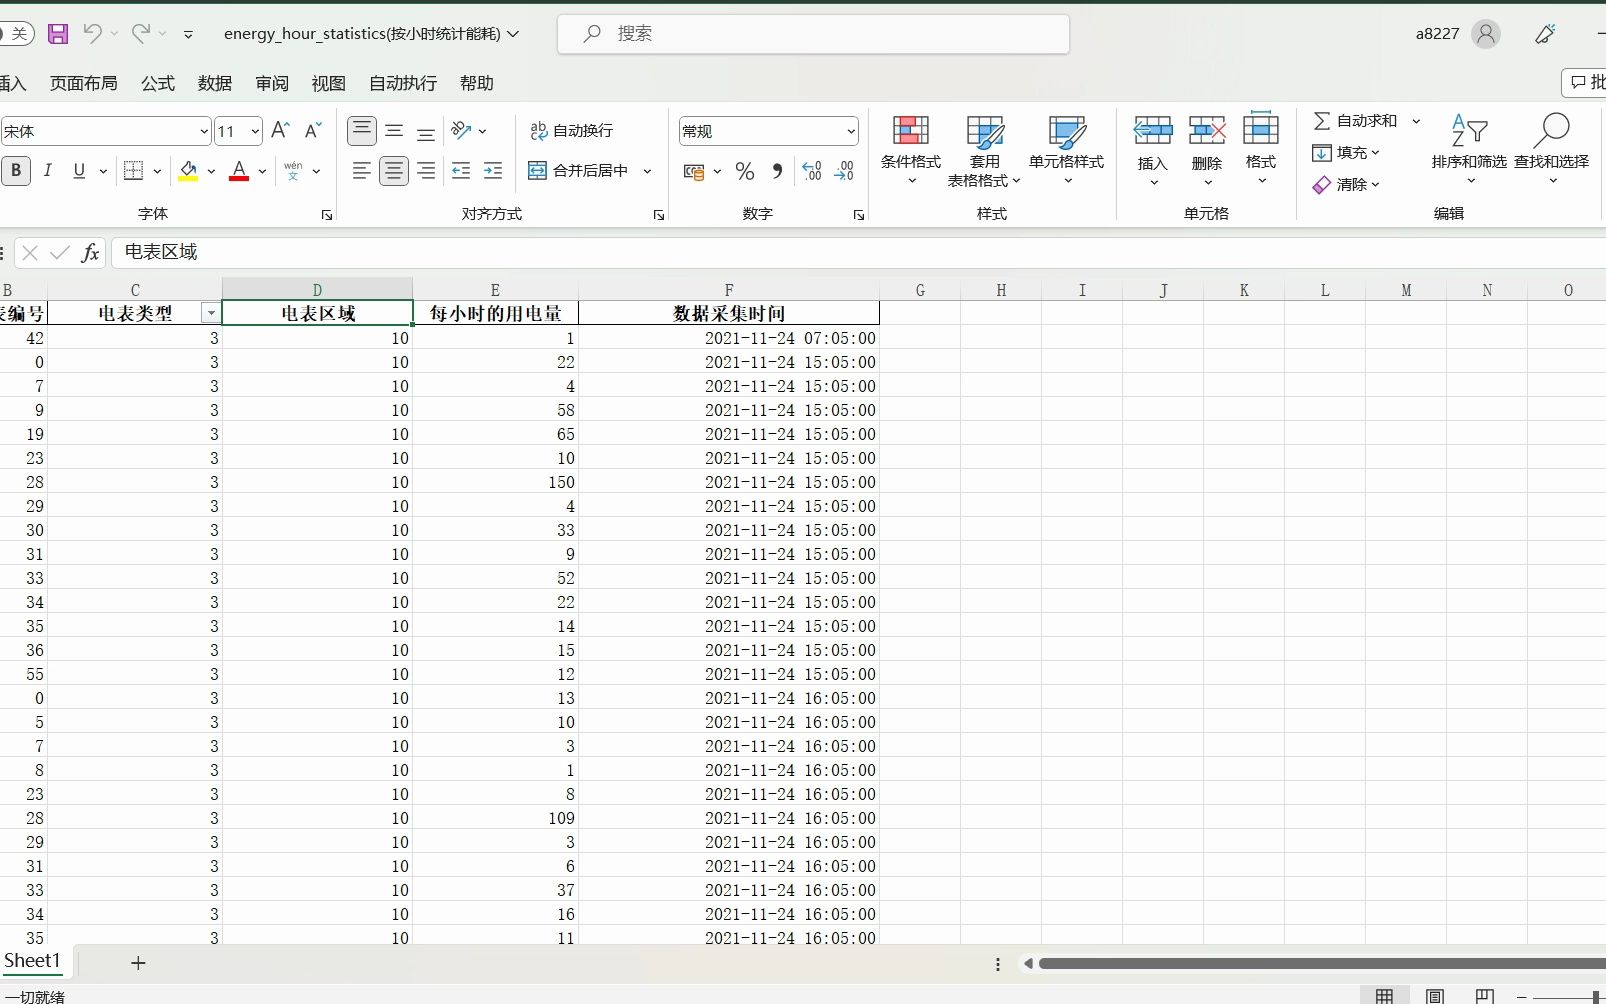This screenshot has width=1606, height=1004.
Task: Open the fill color dropdown arrow
Action: (211, 171)
